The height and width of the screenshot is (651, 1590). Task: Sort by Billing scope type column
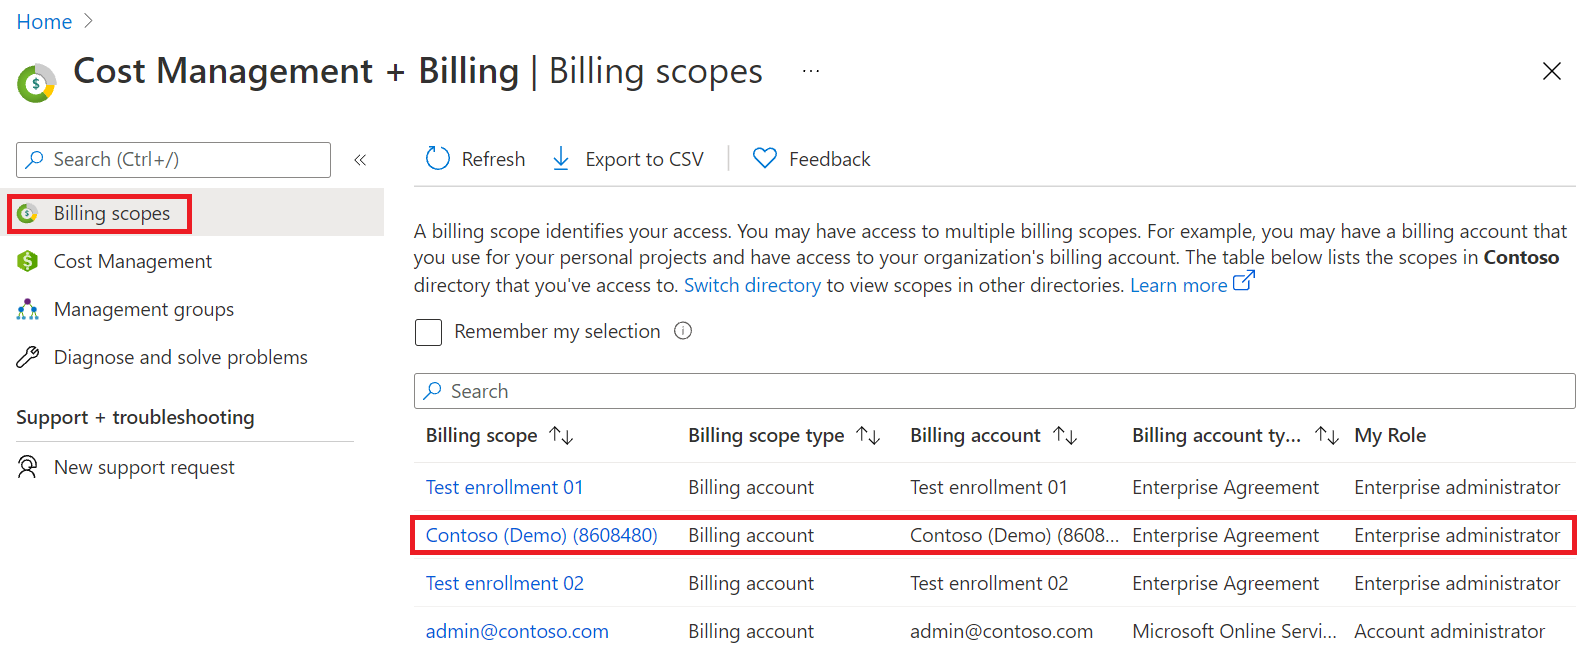pos(869,436)
